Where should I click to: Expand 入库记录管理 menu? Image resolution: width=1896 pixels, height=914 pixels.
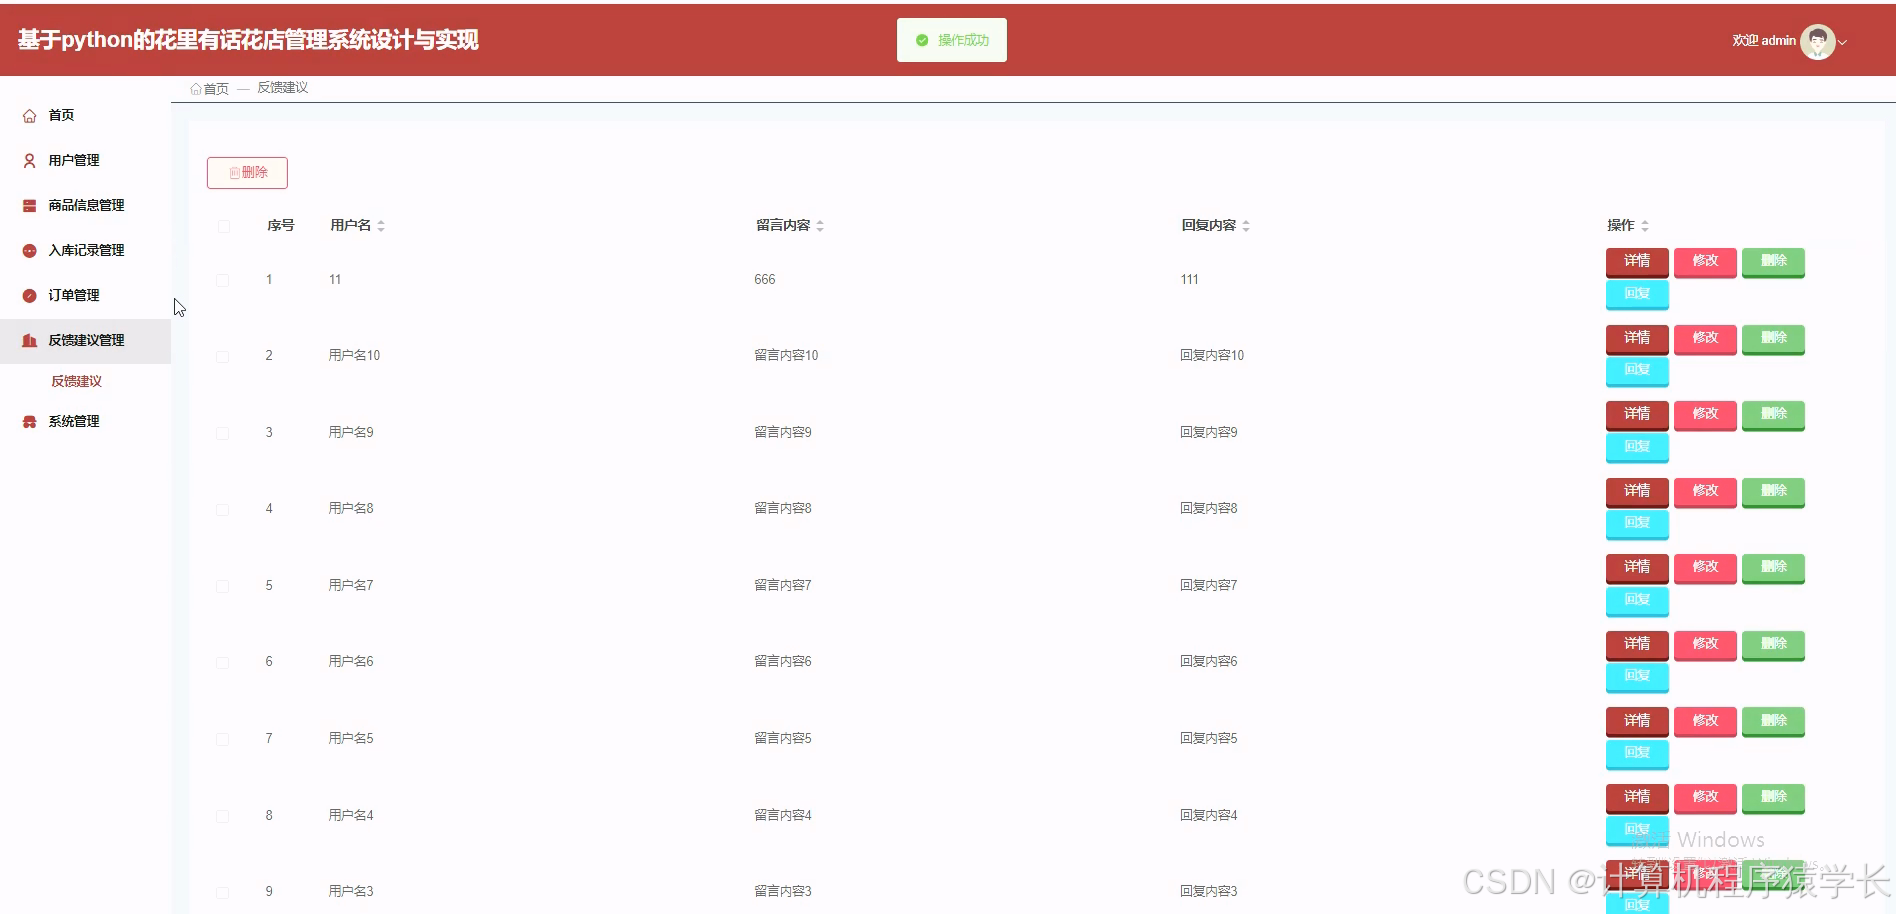click(85, 250)
